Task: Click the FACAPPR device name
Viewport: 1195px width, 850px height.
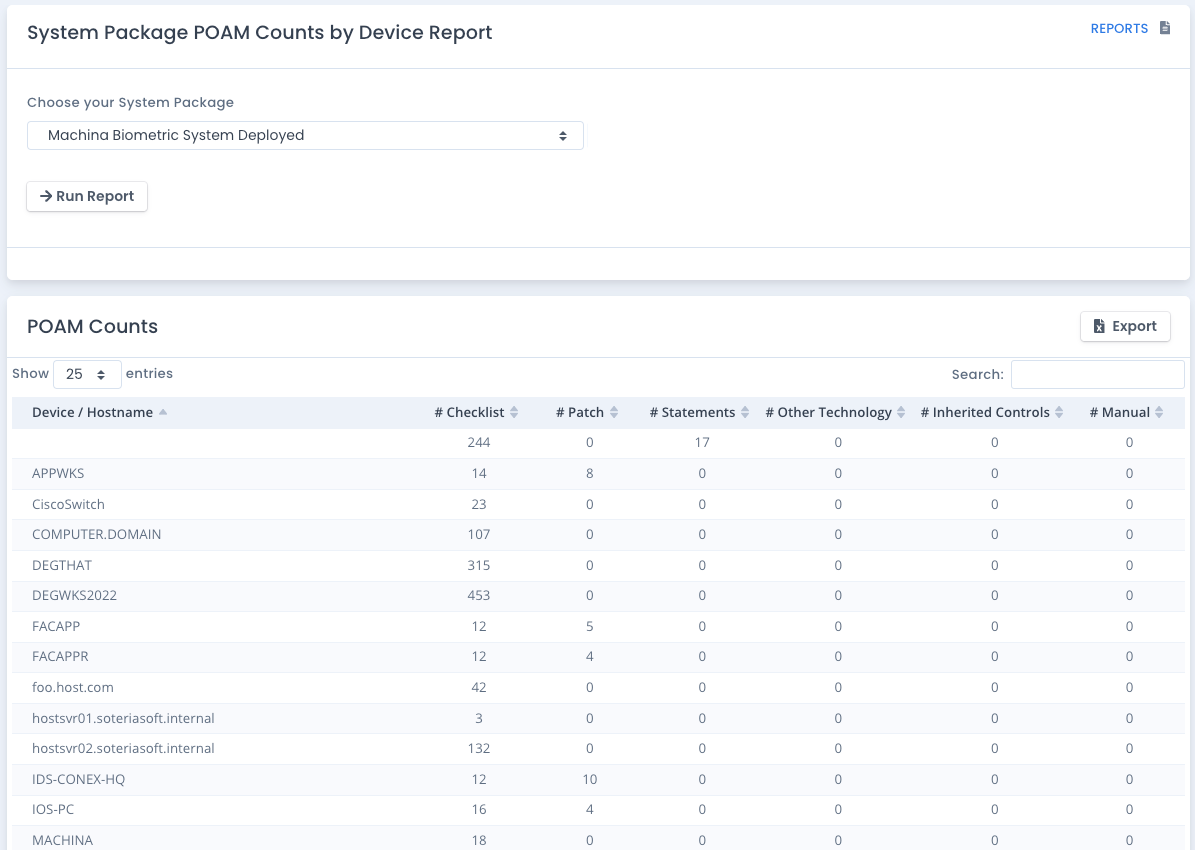Action: point(60,656)
